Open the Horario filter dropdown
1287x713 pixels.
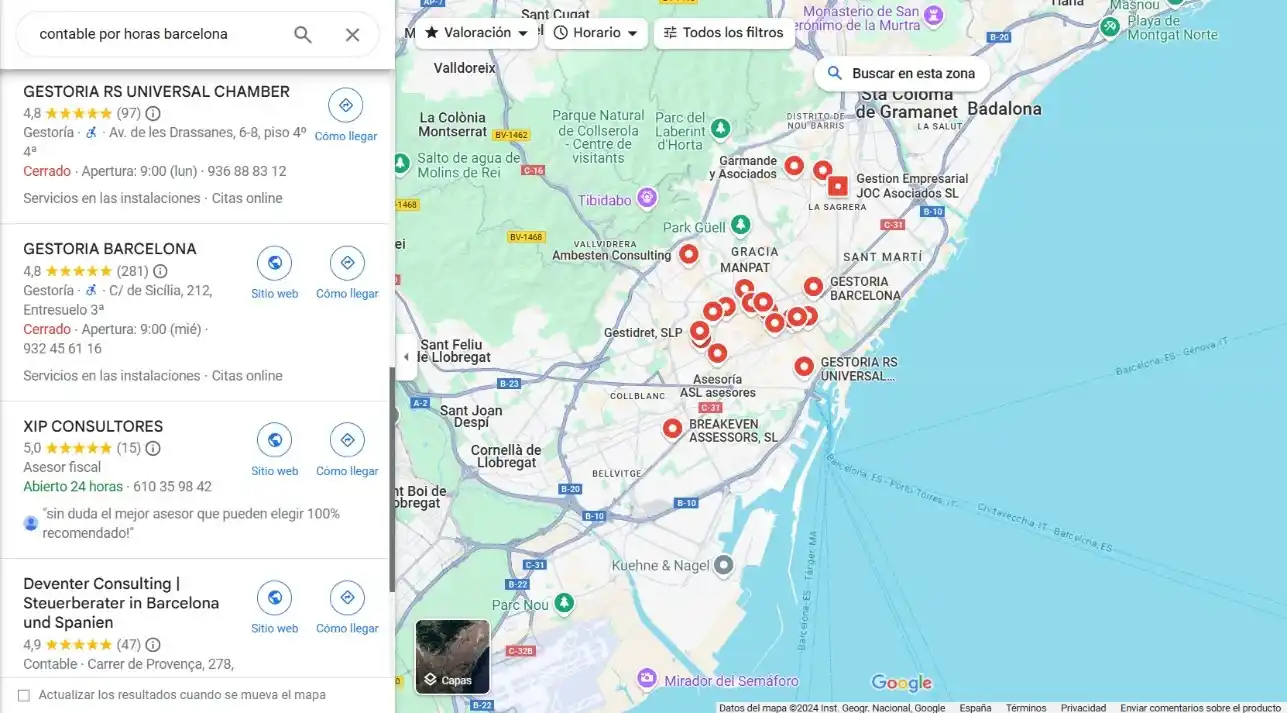(x=595, y=33)
